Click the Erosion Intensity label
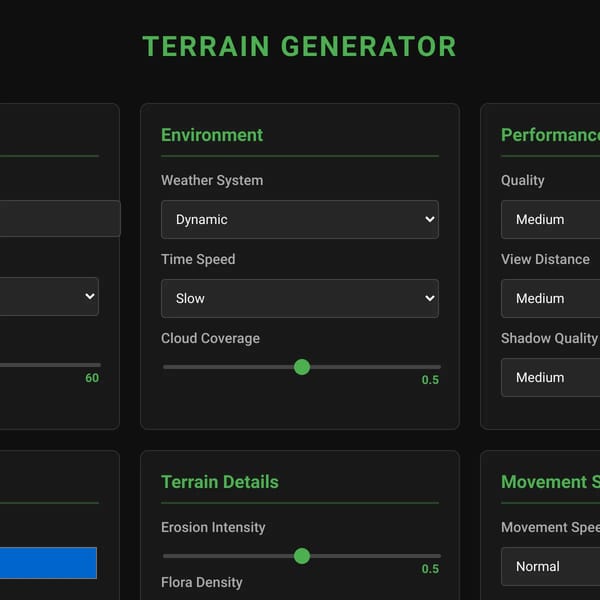 pyautogui.click(x=213, y=527)
